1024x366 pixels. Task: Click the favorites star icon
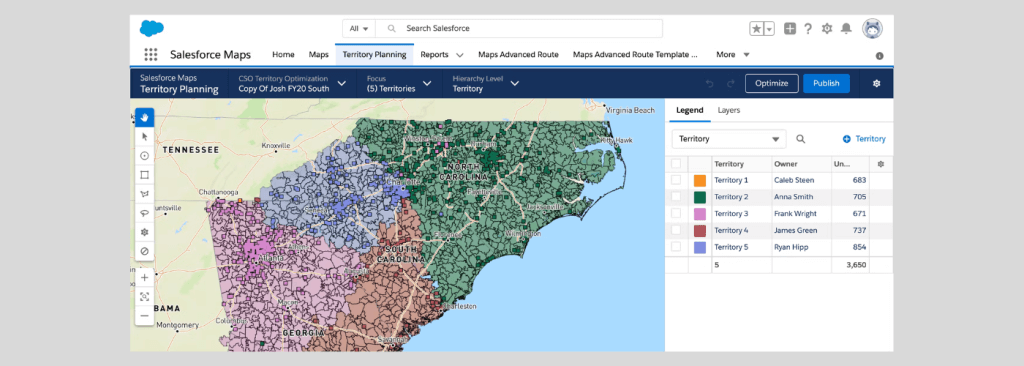[x=756, y=29]
